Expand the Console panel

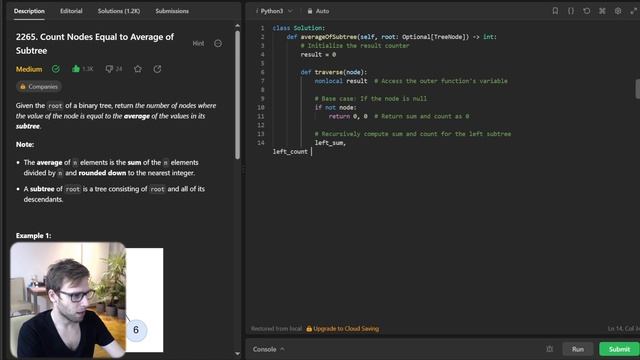point(268,349)
